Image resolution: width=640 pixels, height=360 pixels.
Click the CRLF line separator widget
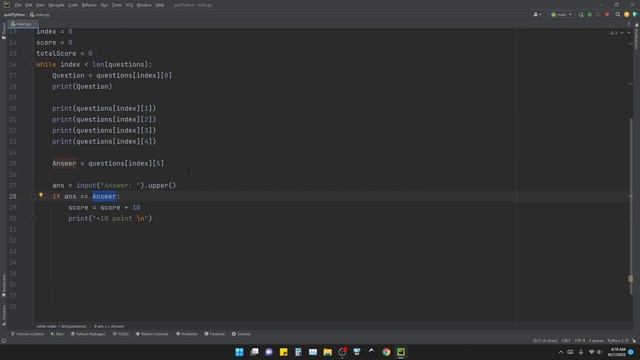point(566,340)
